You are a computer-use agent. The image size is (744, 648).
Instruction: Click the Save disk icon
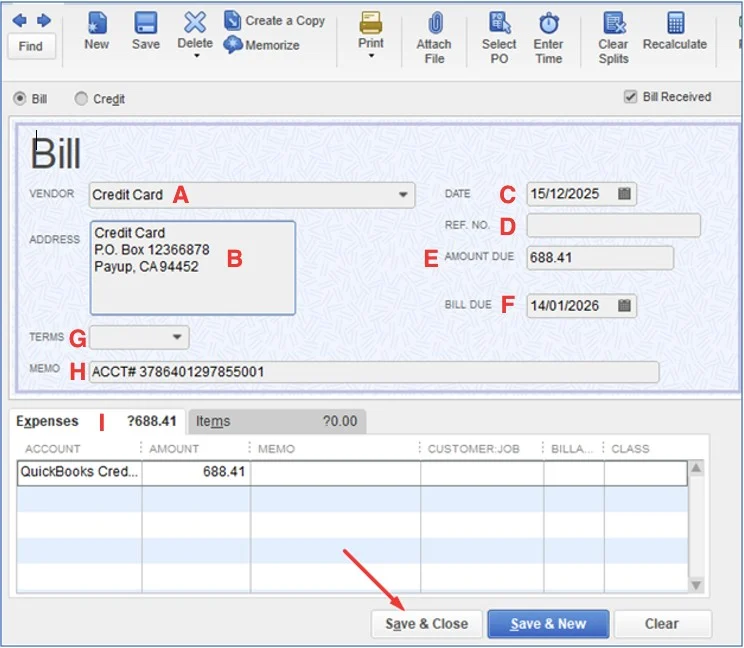coord(146,22)
